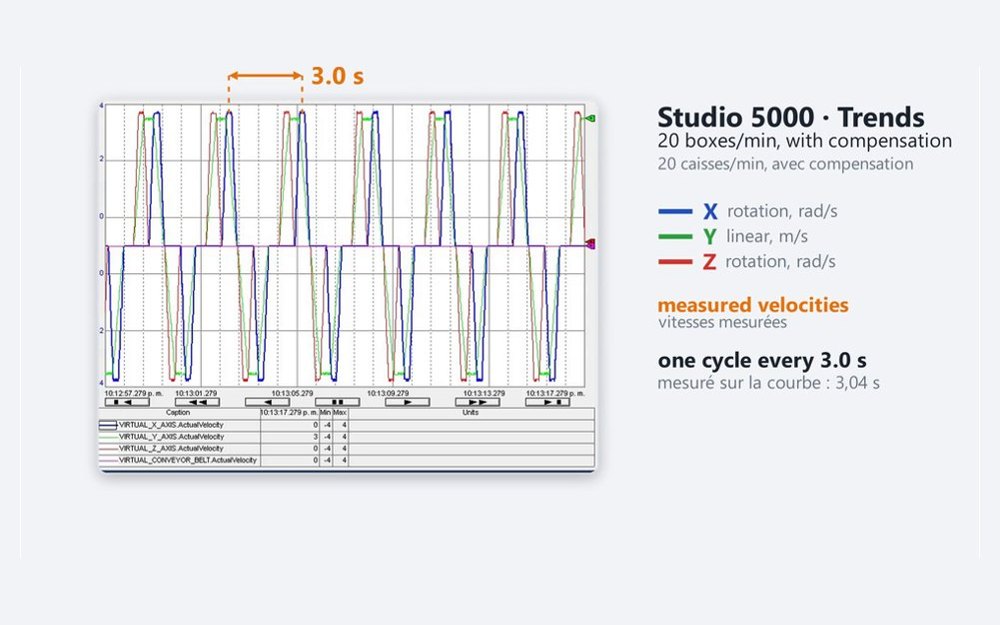Click Z rotation, rad/s legend entry

tap(747, 261)
